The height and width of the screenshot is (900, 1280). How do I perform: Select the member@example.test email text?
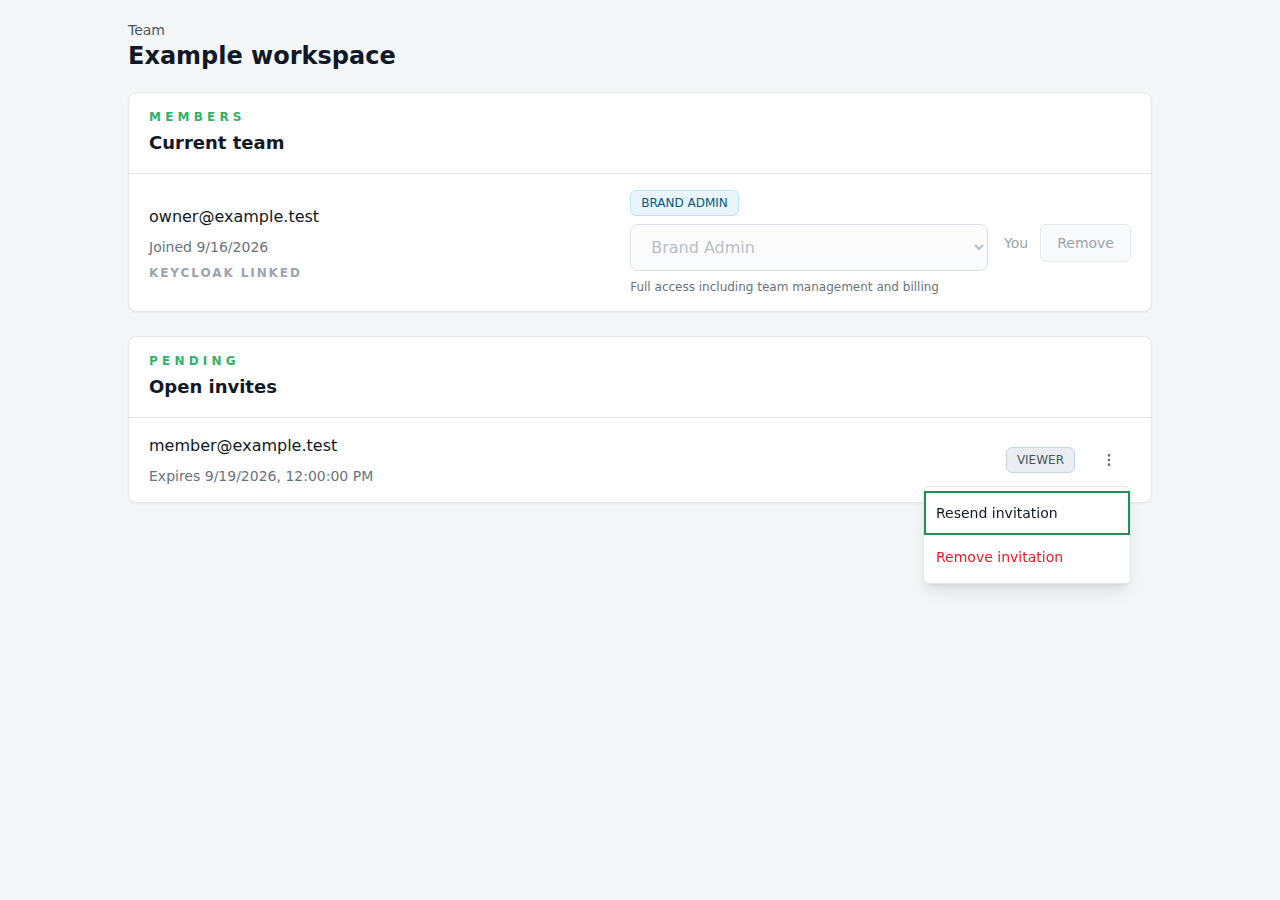243,445
